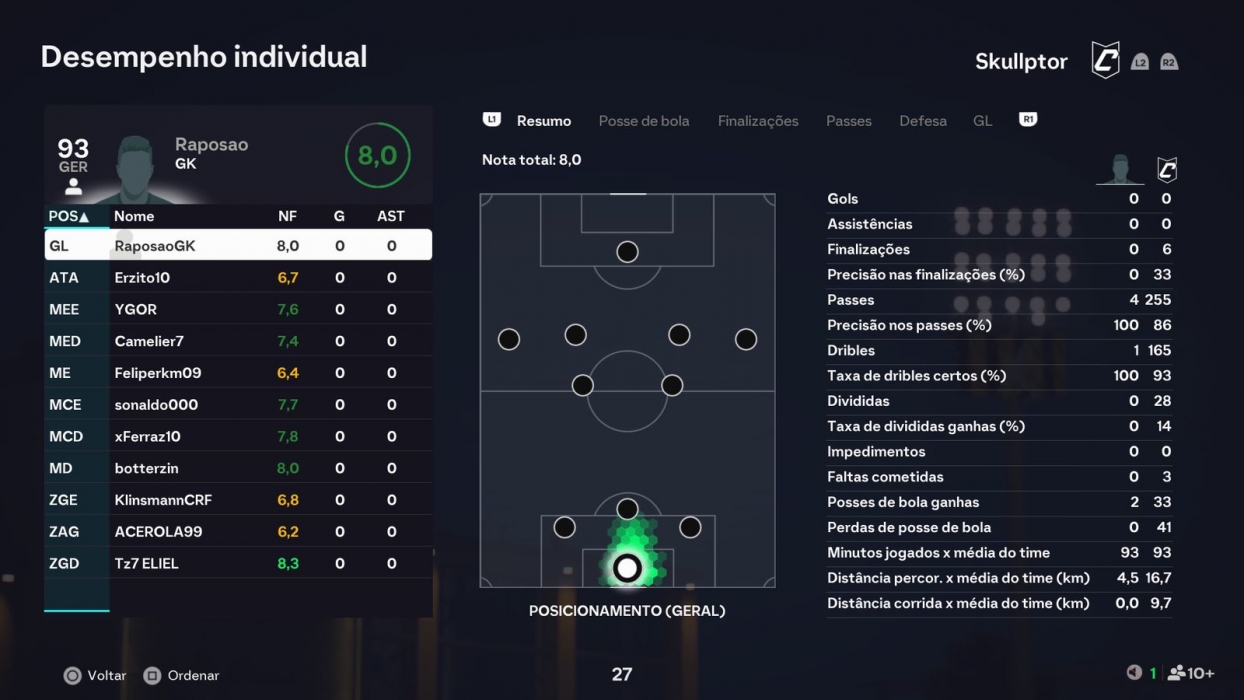This screenshot has height=700, width=1244.
Task: Click the 10+ players online icon
Action: [x=1176, y=672]
